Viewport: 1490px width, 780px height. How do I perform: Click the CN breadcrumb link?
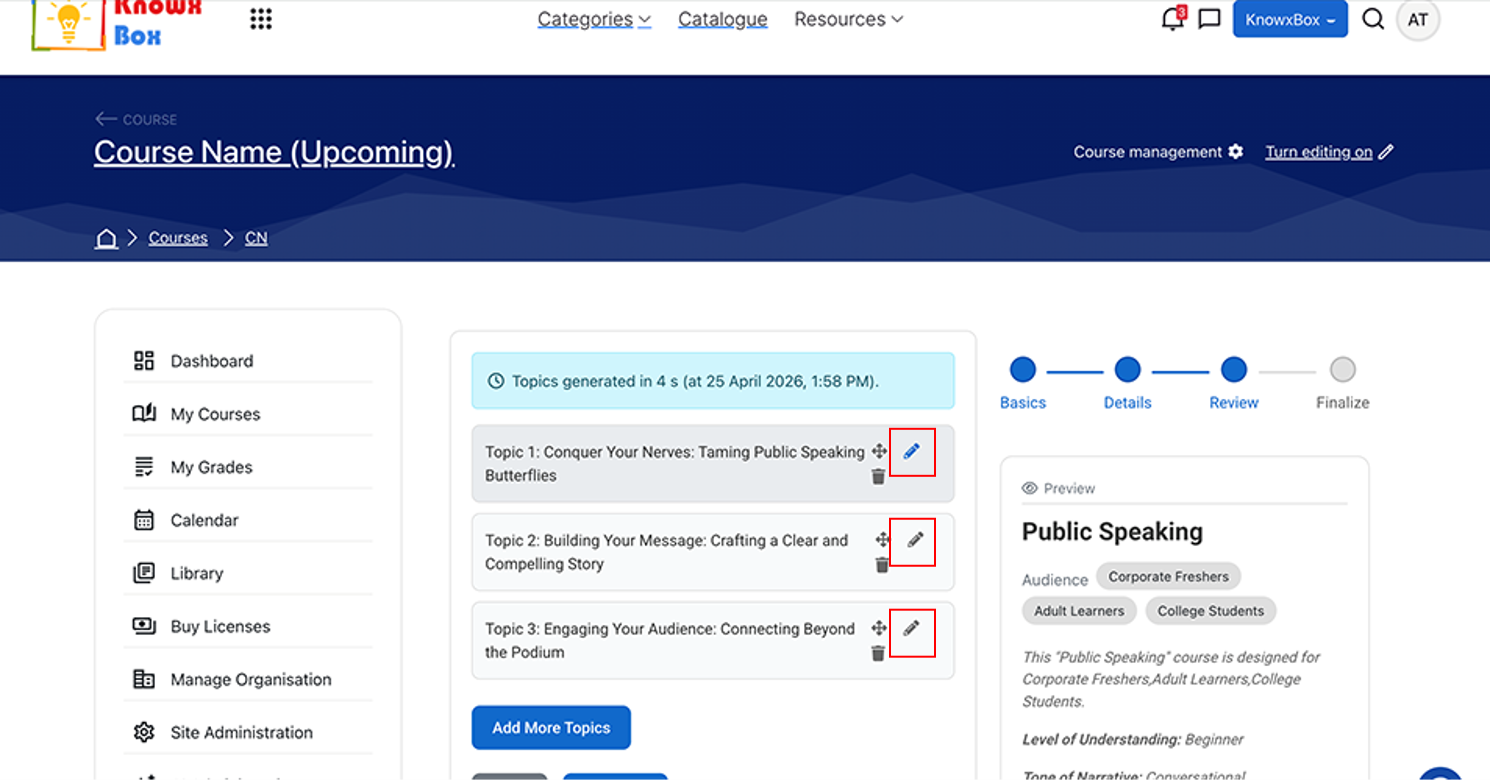coord(256,238)
